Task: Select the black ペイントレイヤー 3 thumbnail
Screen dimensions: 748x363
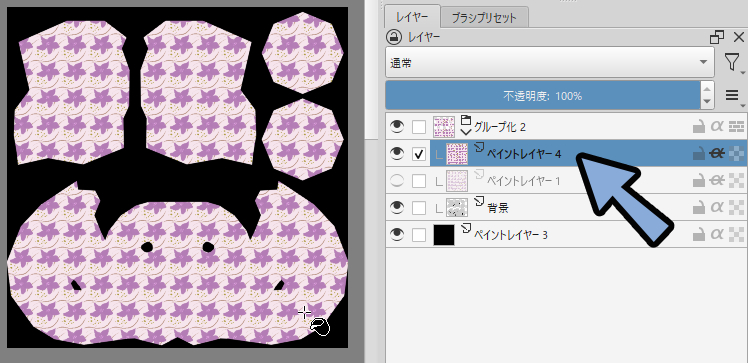Action: pos(444,235)
